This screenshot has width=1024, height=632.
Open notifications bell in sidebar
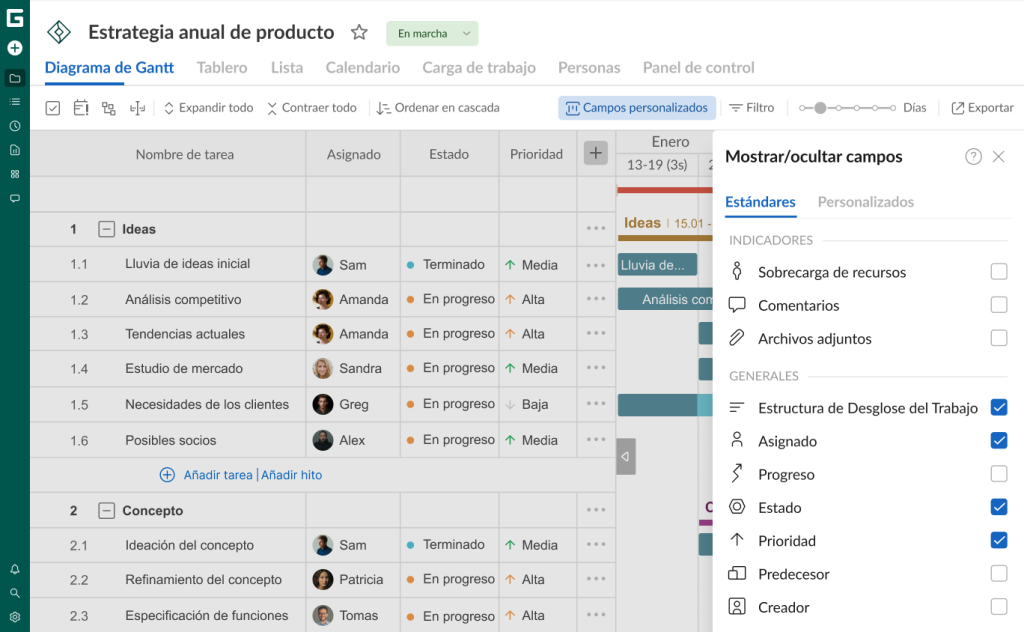click(15, 569)
